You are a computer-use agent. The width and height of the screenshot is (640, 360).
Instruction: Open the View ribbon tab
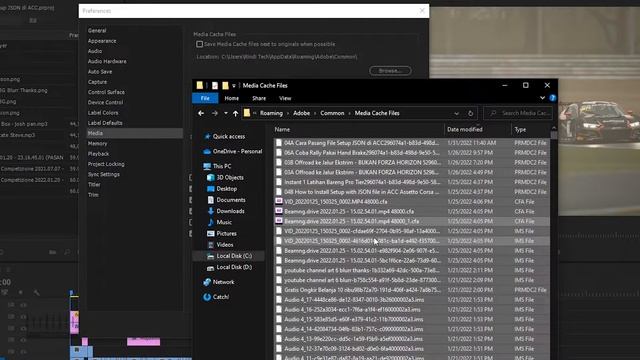coord(285,98)
